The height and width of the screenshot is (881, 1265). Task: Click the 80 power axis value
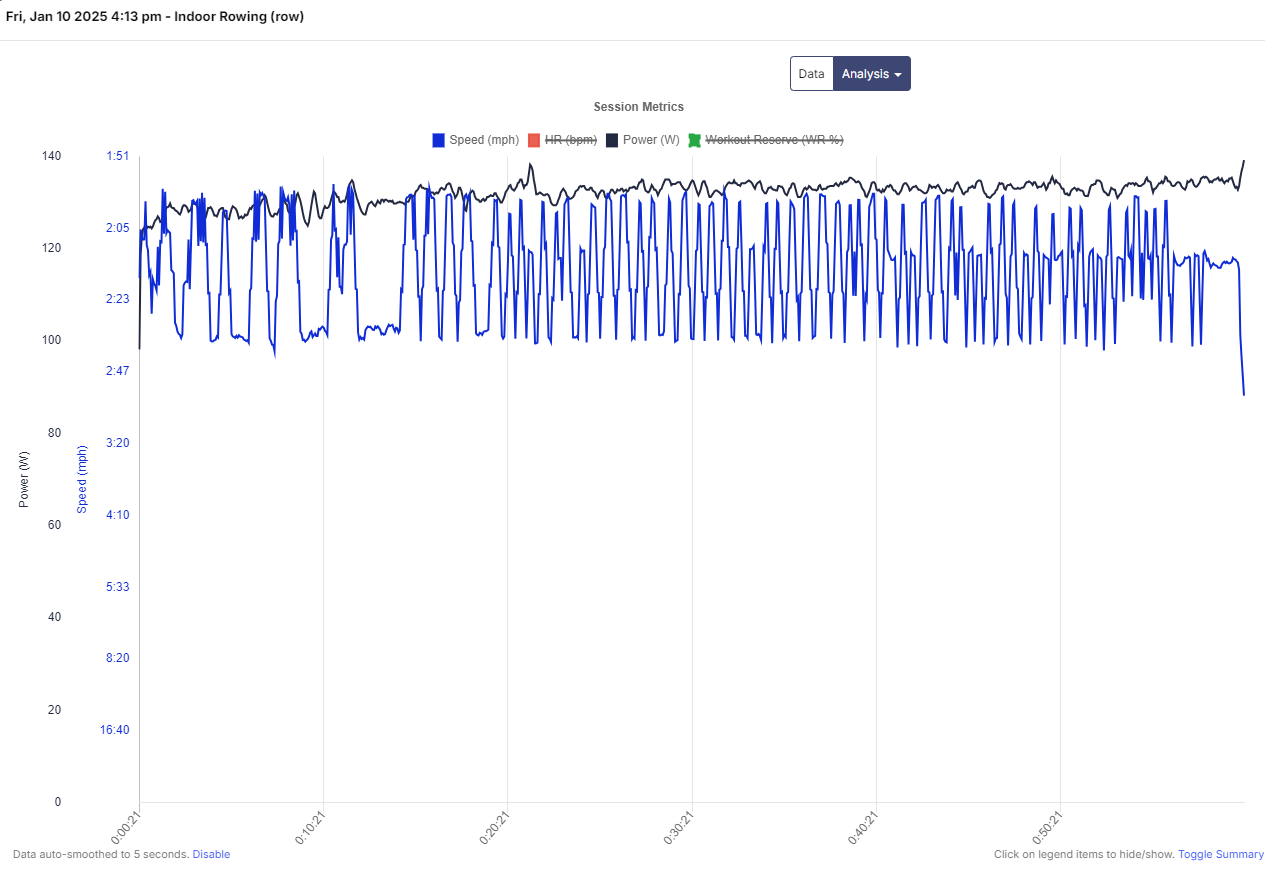tap(54, 433)
